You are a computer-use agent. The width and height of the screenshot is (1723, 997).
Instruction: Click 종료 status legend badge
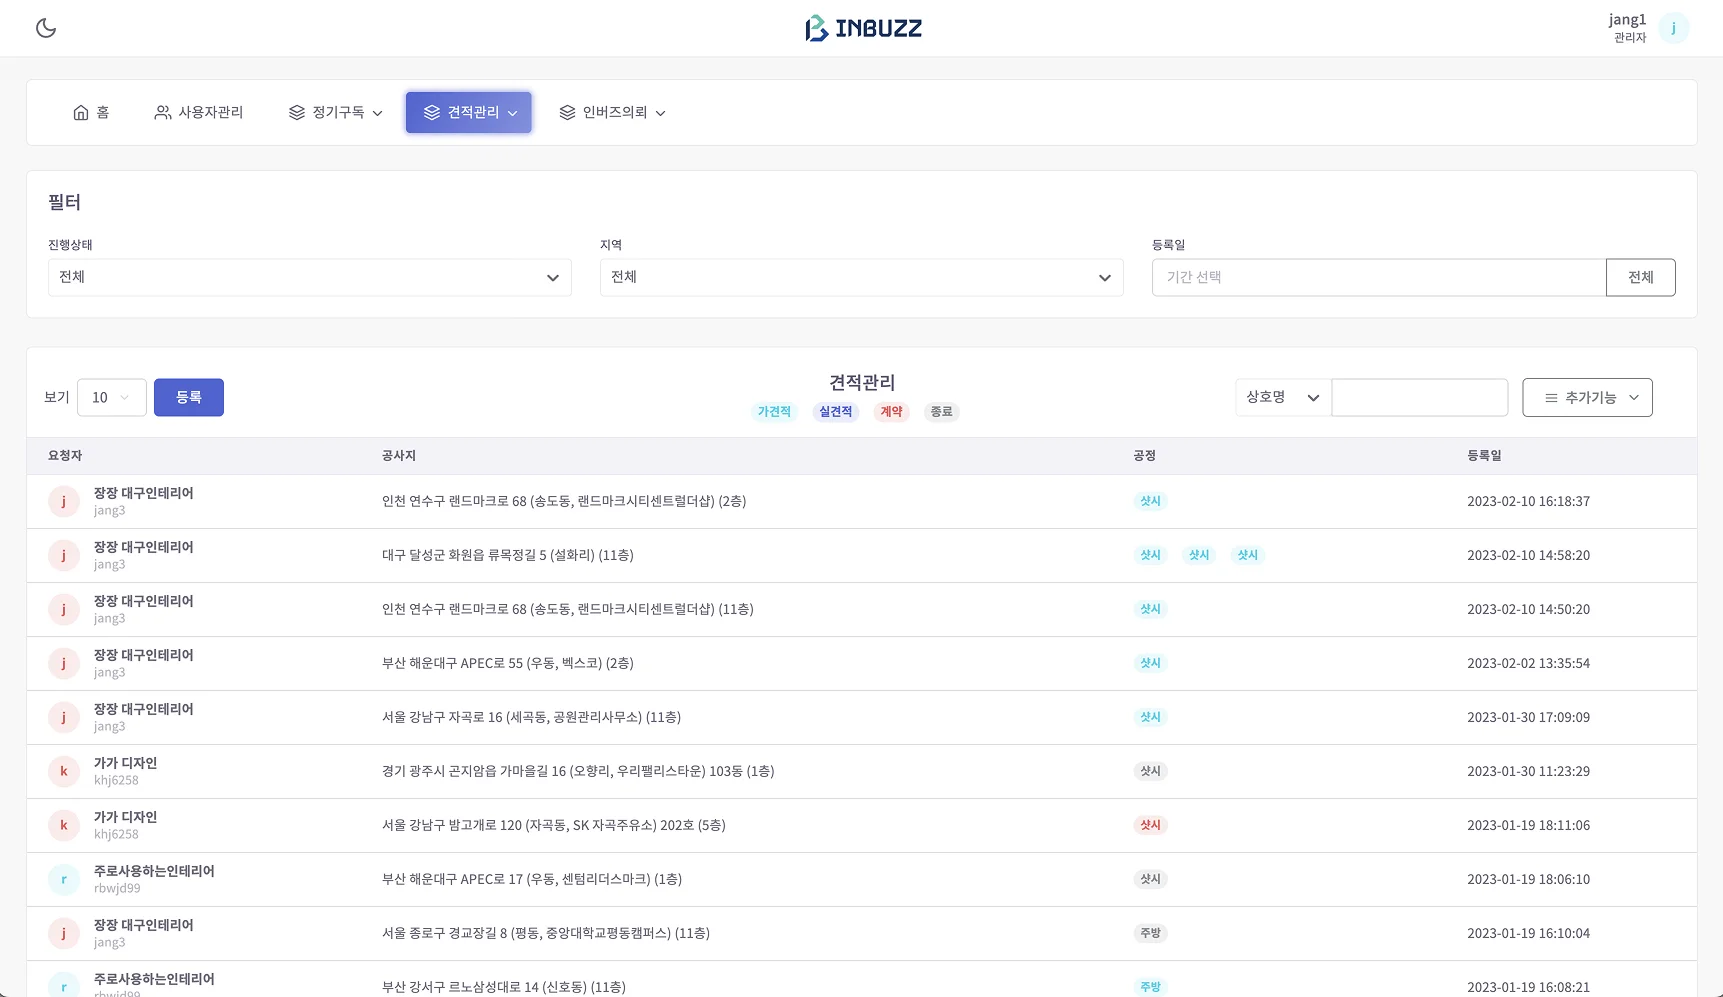[x=941, y=412]
